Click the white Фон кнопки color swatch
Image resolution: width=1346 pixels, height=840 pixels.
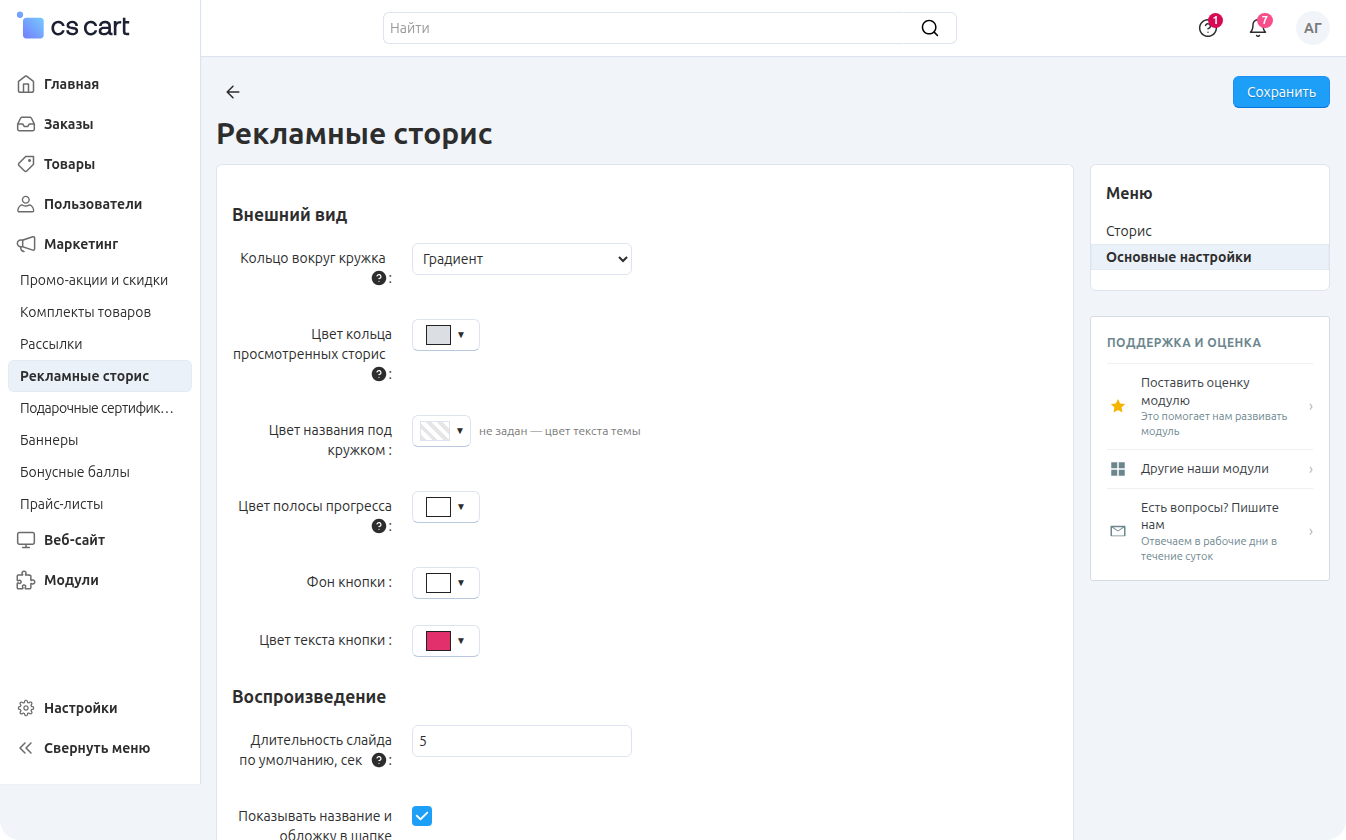[x=438, y=583]
